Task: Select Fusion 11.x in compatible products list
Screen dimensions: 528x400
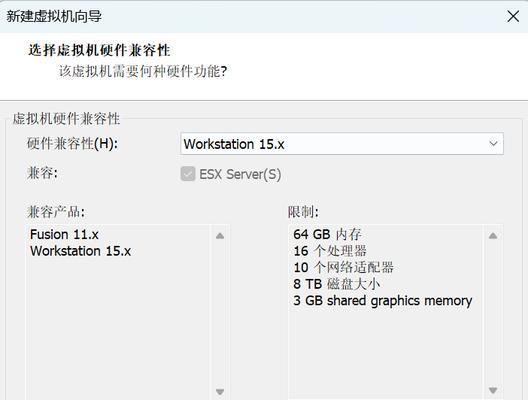Action: click(x=64, y=234)
